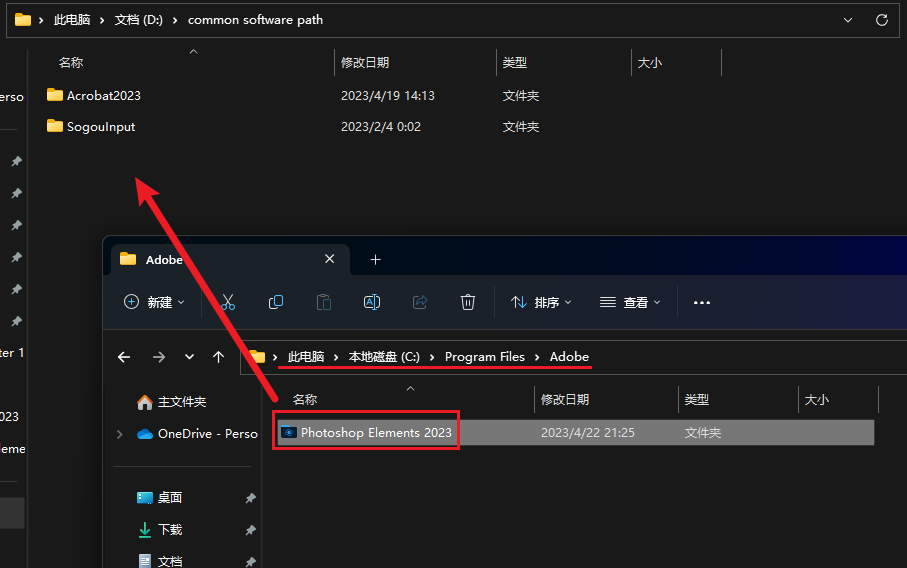Click the date 2023/2/4 0:02
The height and width of the screenshot is (568, 907).
click(381, 127)
